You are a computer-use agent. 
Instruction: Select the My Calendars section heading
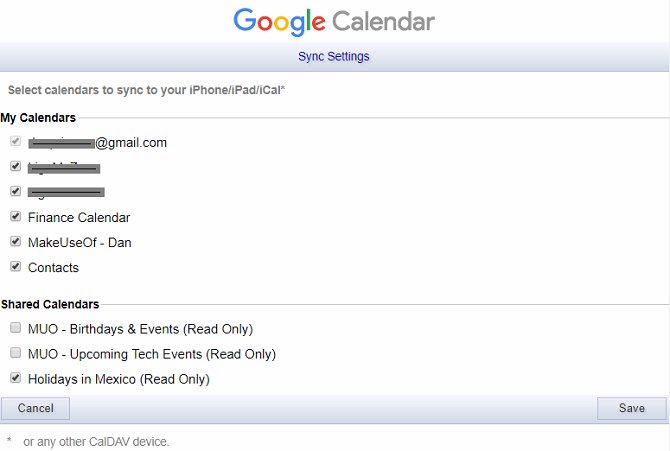pos(38,118)
